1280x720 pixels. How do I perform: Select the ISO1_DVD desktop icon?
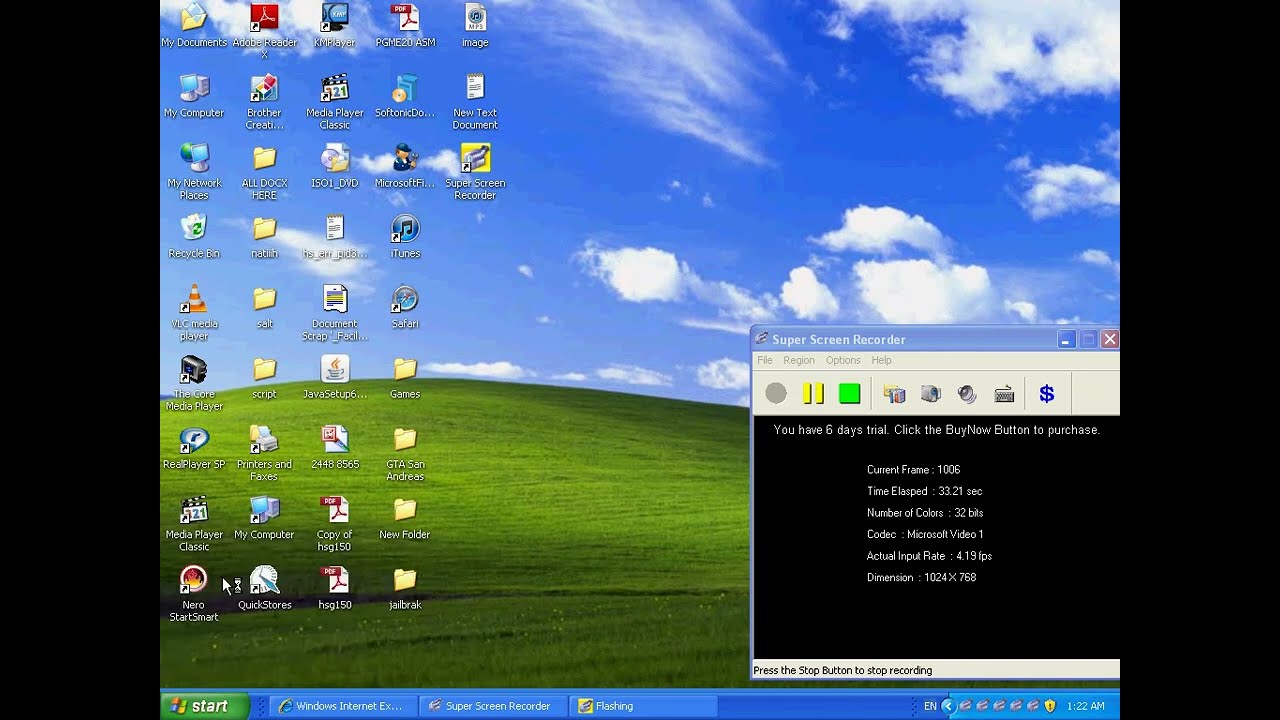click(335, 166)
